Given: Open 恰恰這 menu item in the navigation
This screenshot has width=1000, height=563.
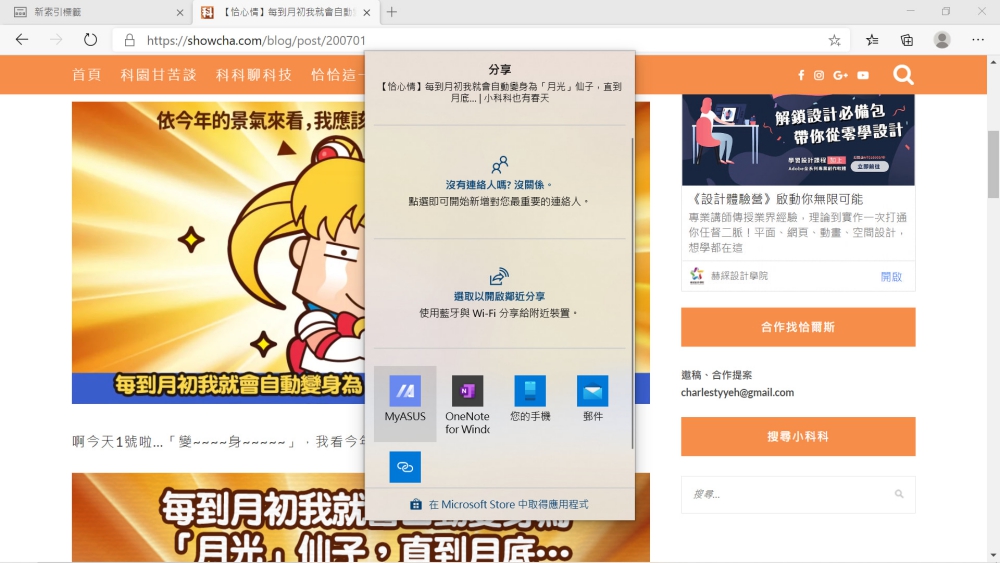Looking at the screenshot, I should [x=337, y=75].
